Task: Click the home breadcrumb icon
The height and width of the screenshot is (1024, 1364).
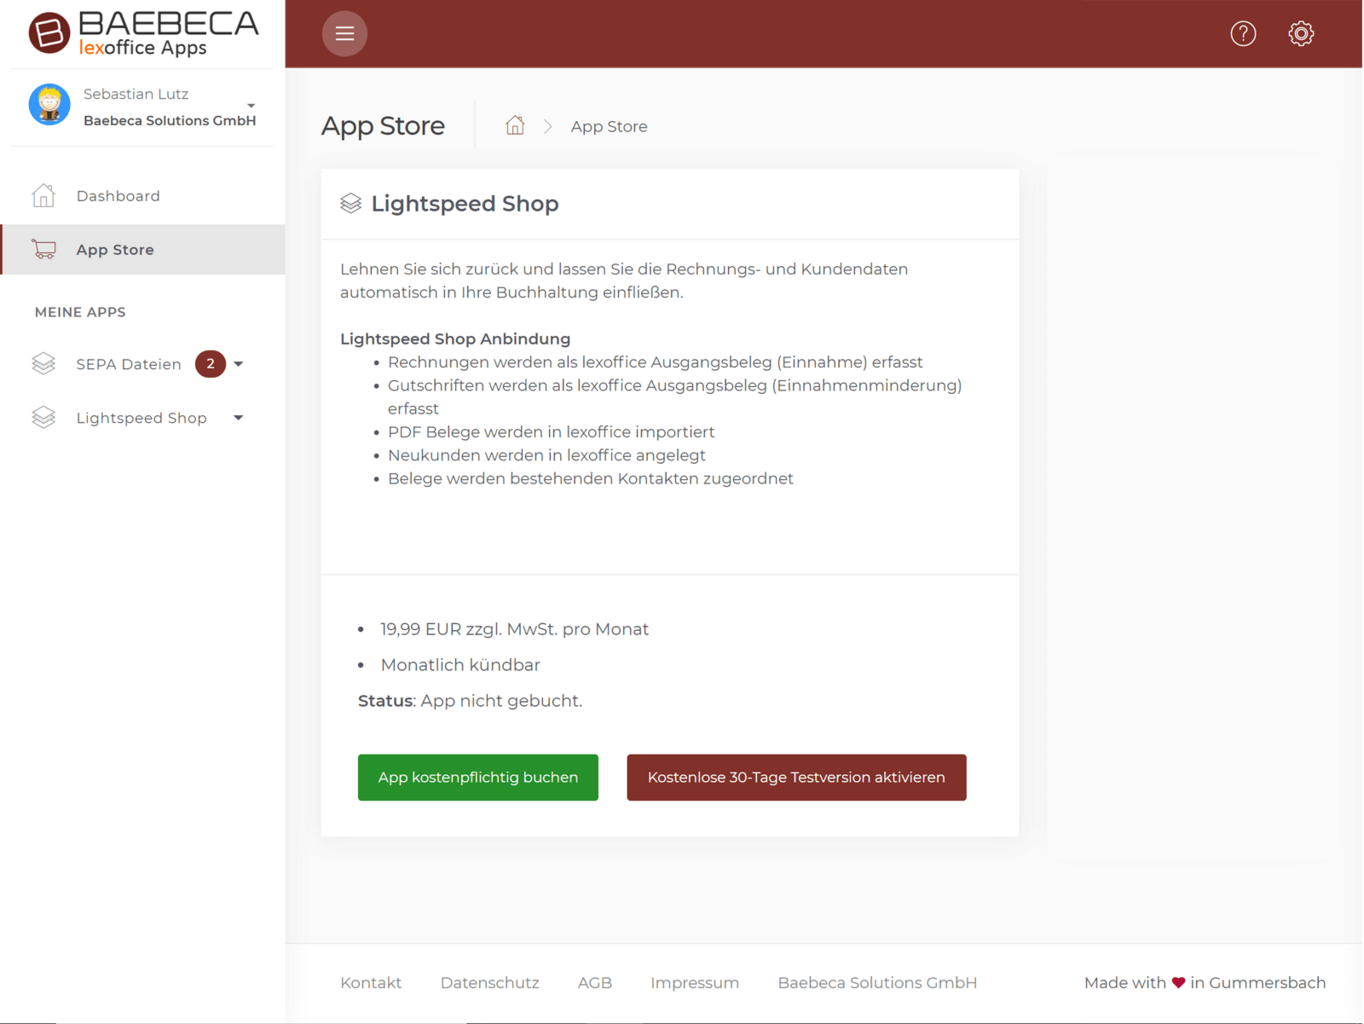Action: click(x=515, y=126)
